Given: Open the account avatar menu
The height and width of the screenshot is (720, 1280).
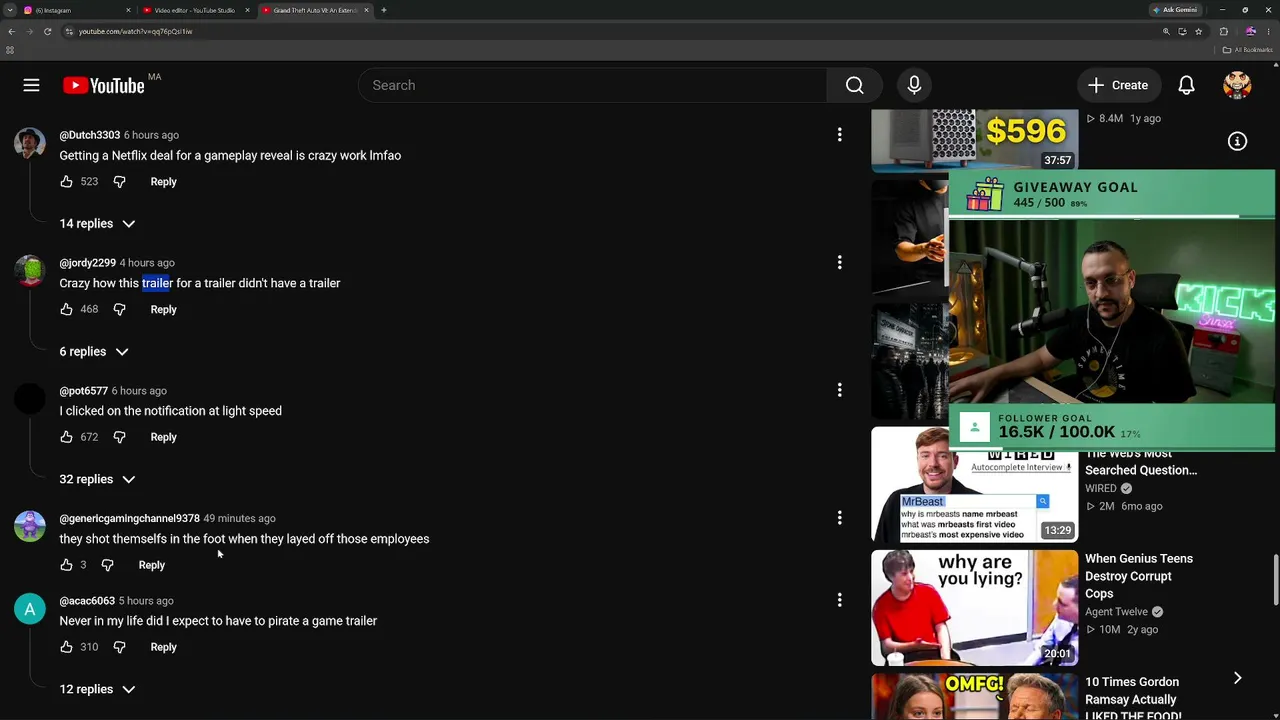Looking at the screenshot, I should (x=1237, y=85).
